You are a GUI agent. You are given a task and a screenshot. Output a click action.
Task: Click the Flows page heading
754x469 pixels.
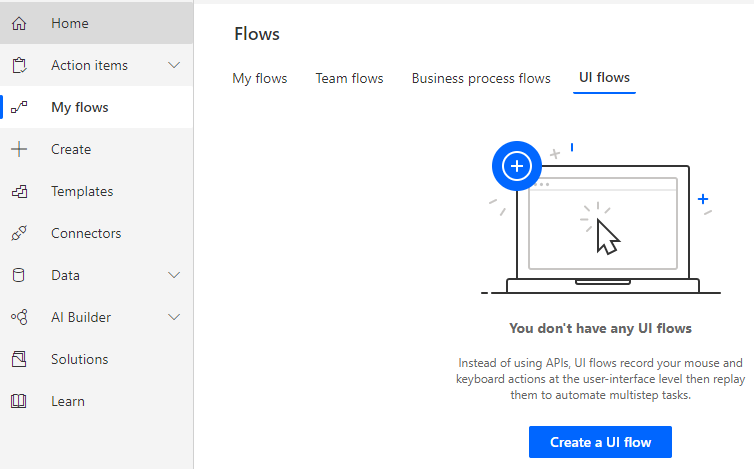257,34
